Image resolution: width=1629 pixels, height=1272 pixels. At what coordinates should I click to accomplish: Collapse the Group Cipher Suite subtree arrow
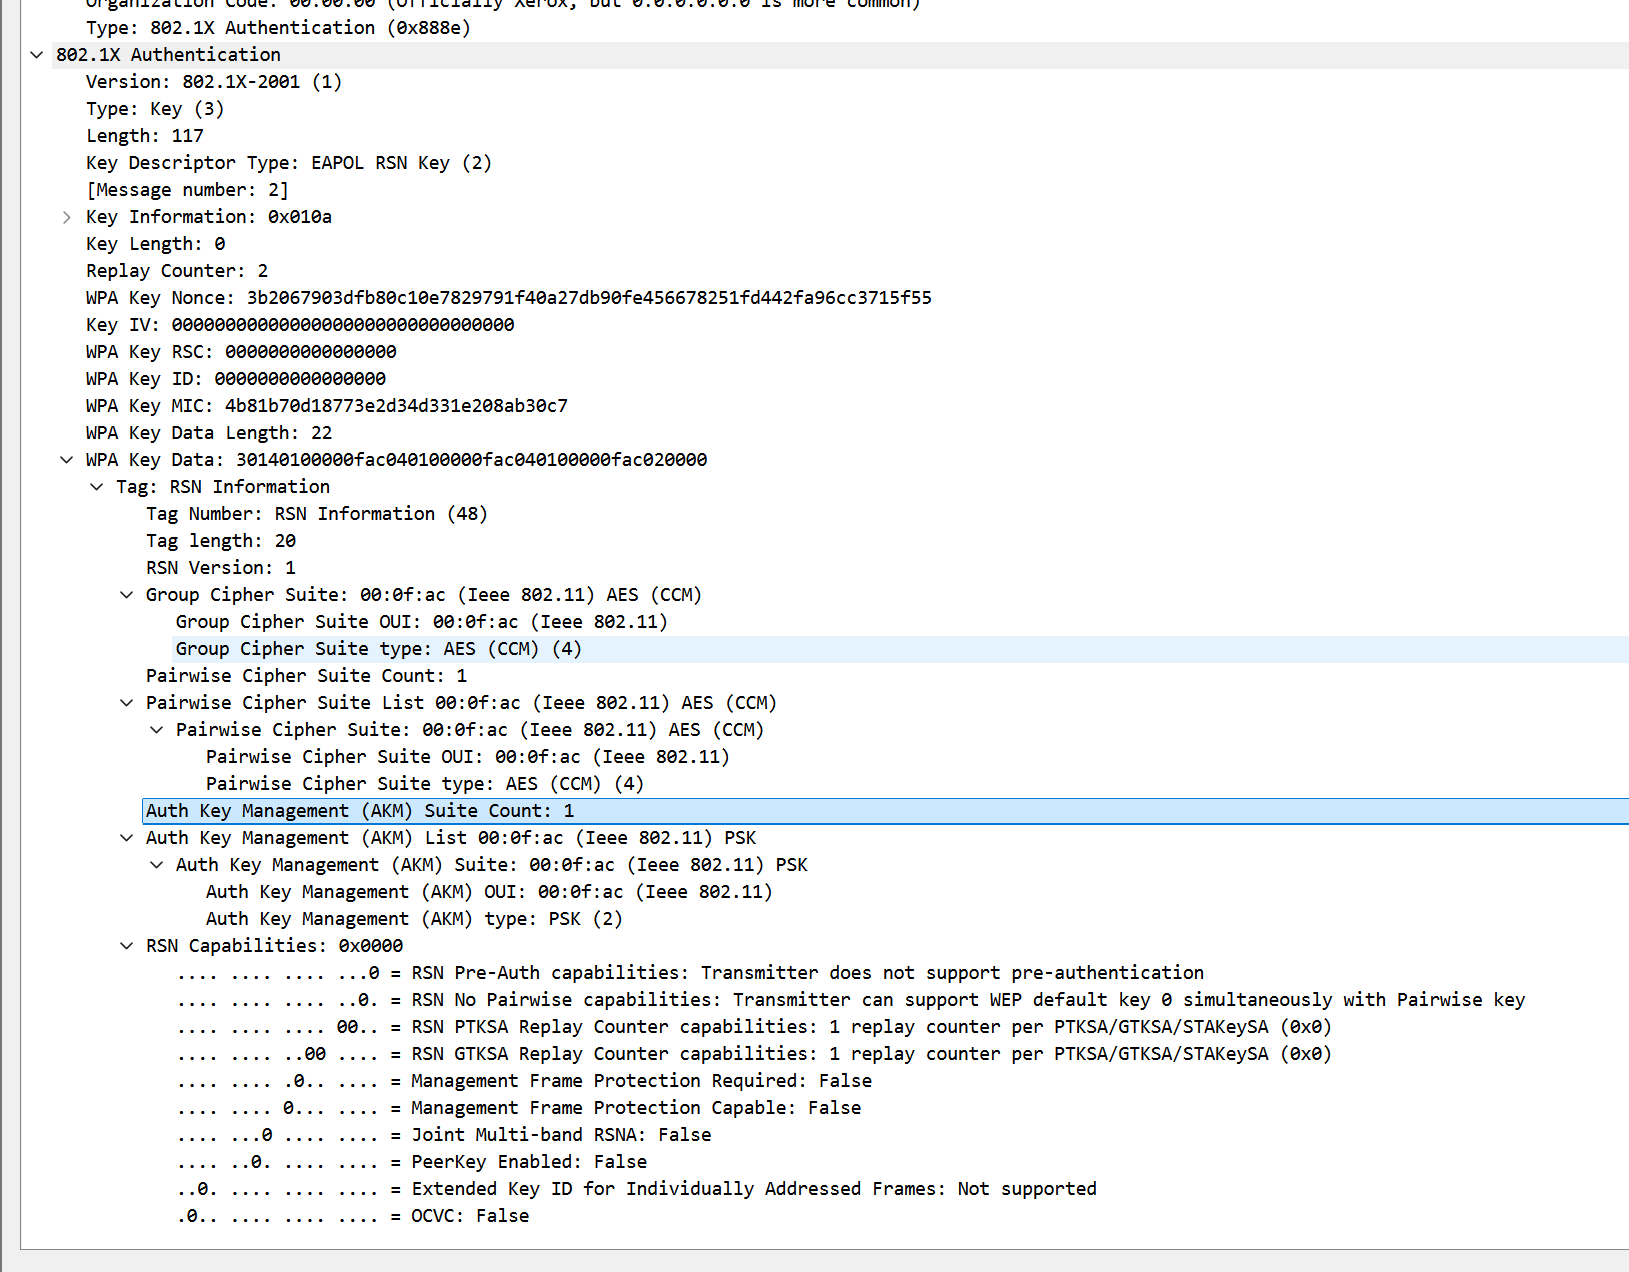(x=127, y=595)
